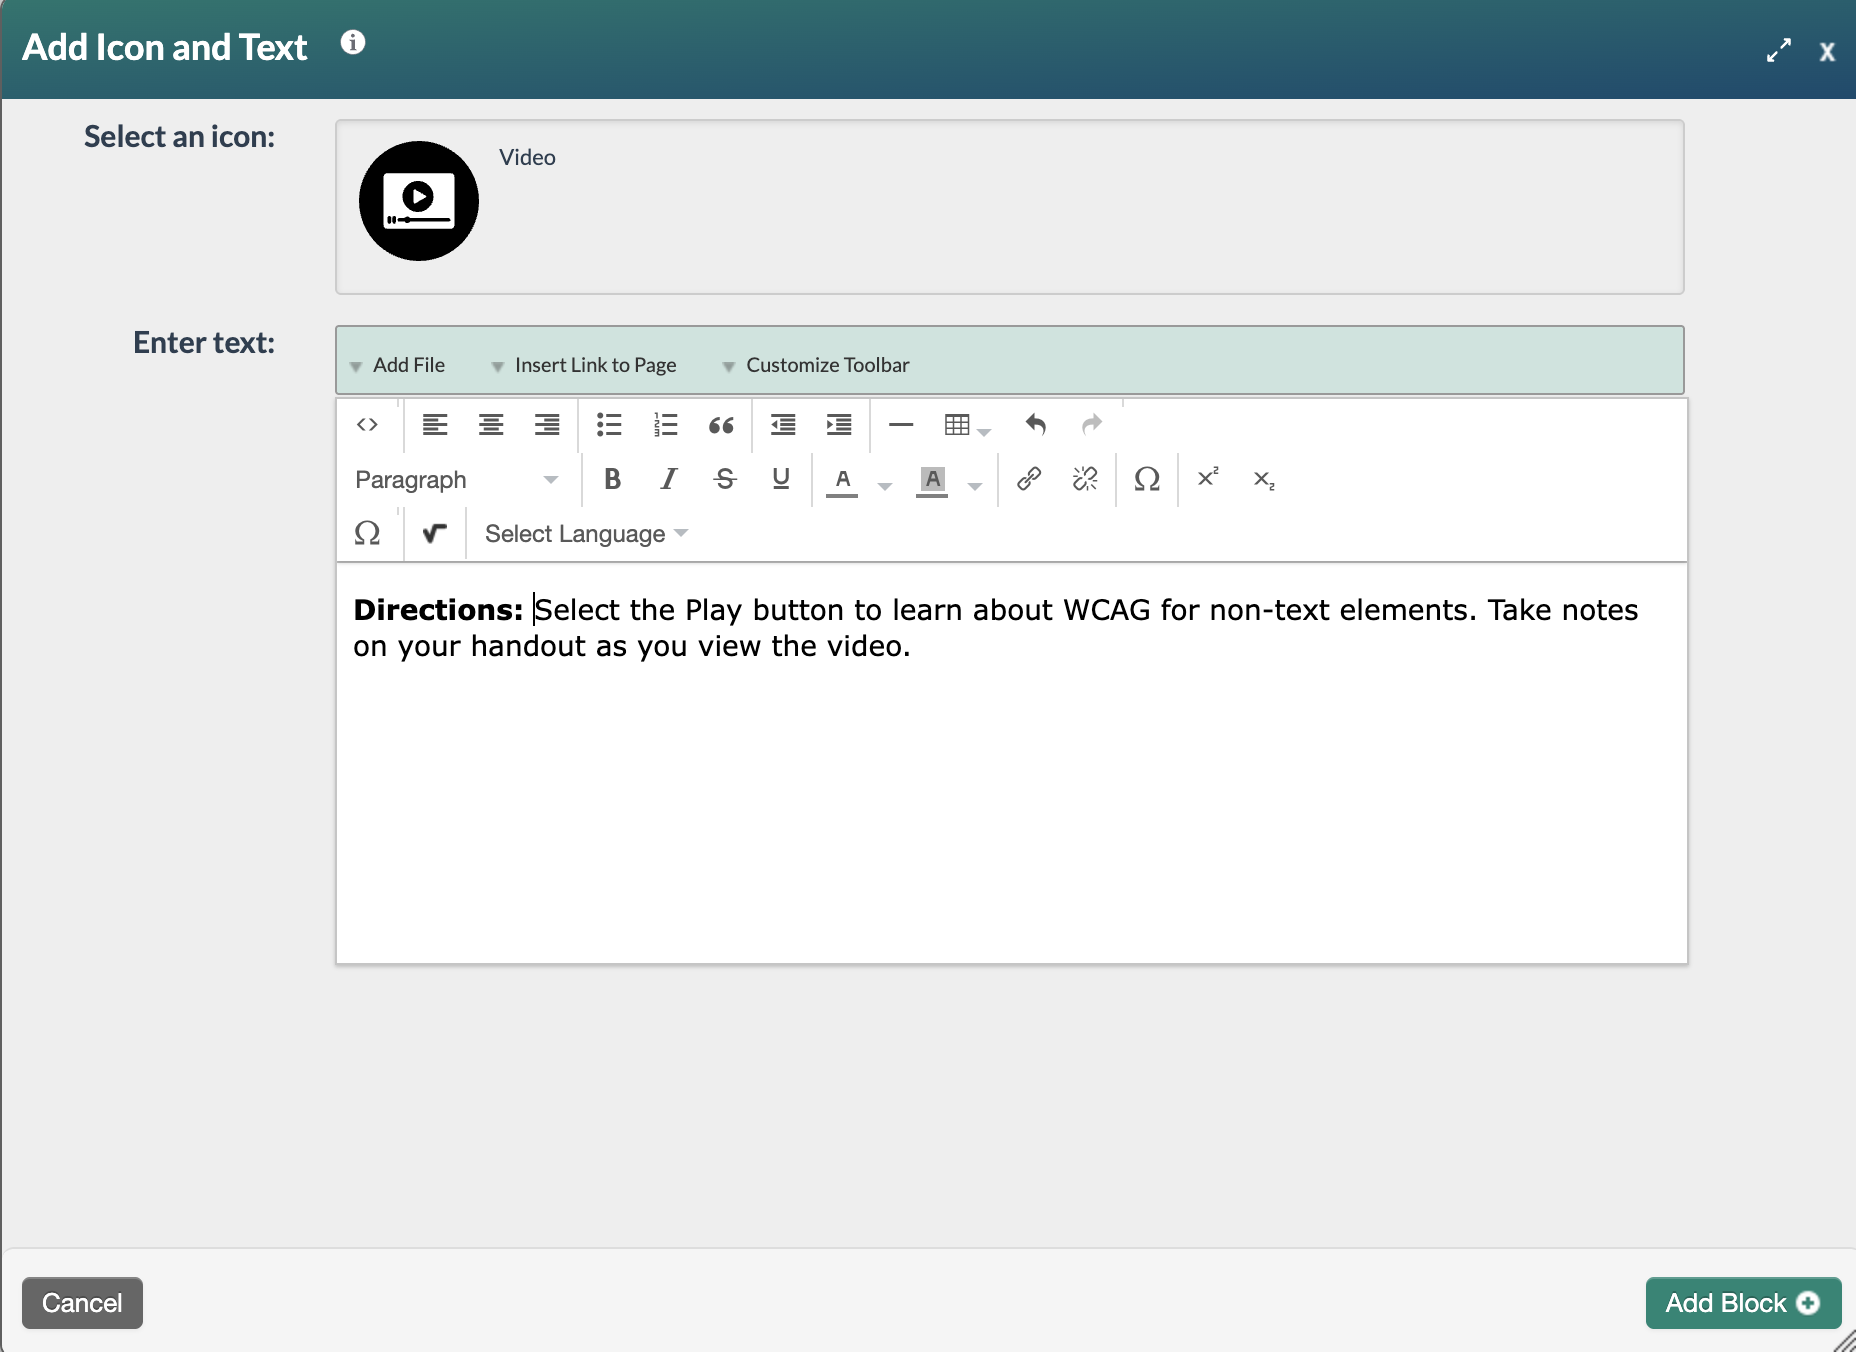Open the Add File menu
The width and height of the screenshot is (1856, 1352).
(x=398, y=365)
